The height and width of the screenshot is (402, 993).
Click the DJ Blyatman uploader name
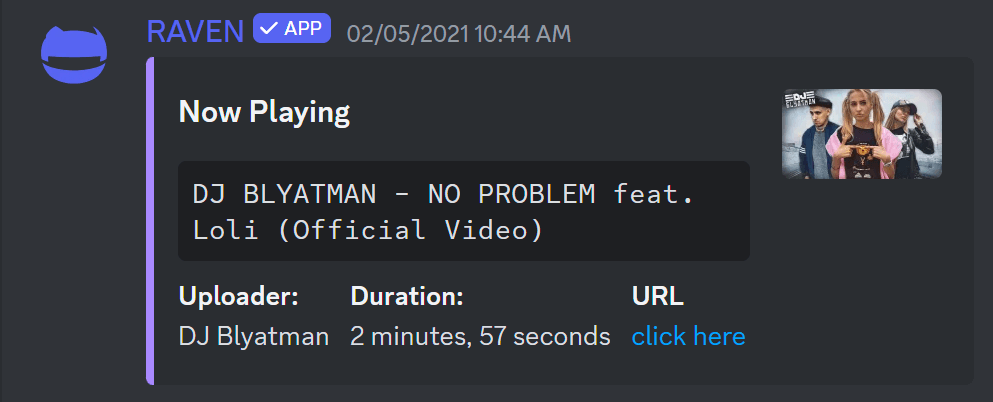point(254,336)
